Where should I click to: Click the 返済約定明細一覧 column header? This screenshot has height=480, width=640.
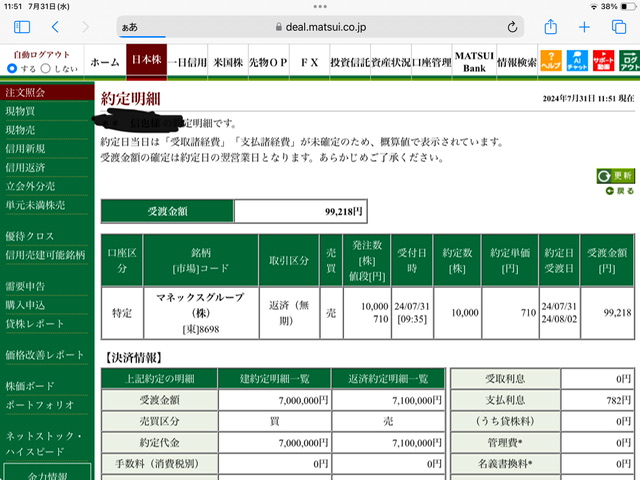click(388, 378)
